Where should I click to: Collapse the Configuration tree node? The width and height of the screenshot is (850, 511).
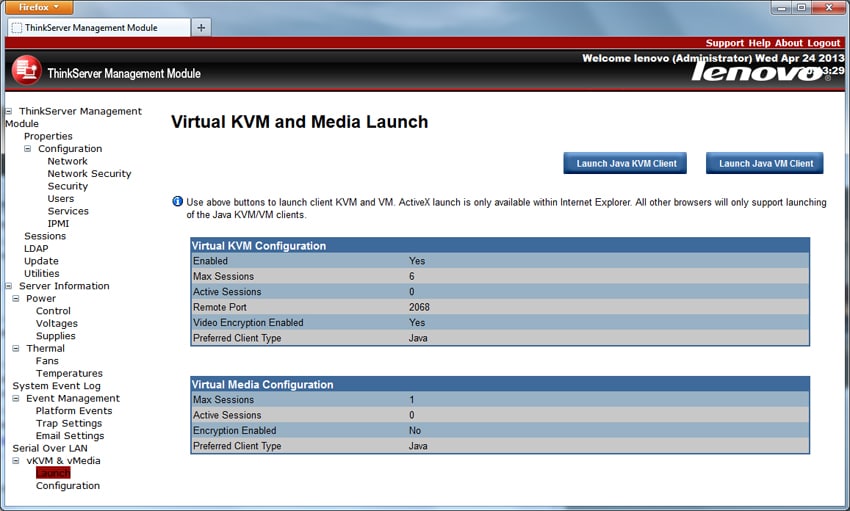click(x=28, y=148)
